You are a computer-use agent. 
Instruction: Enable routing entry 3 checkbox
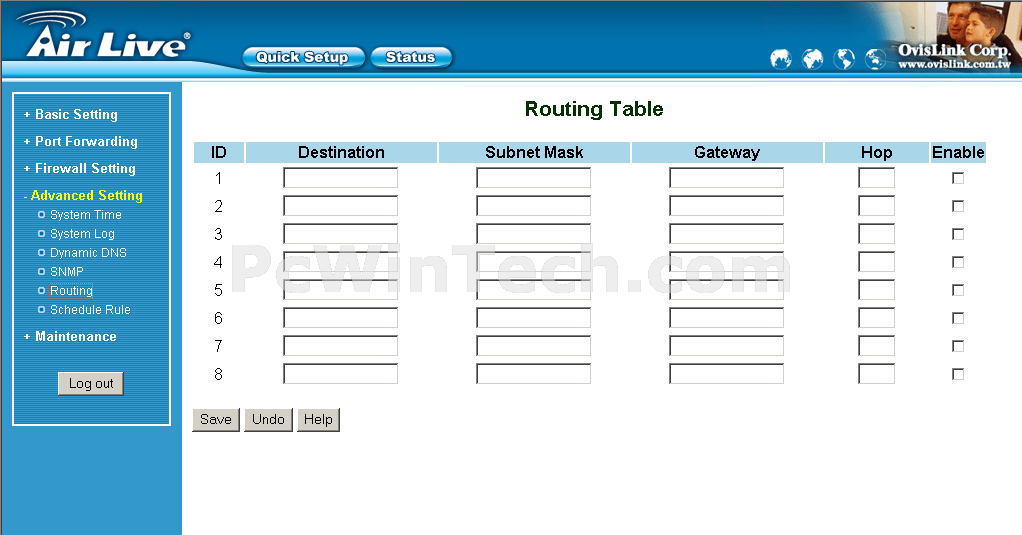pos(957,234)
